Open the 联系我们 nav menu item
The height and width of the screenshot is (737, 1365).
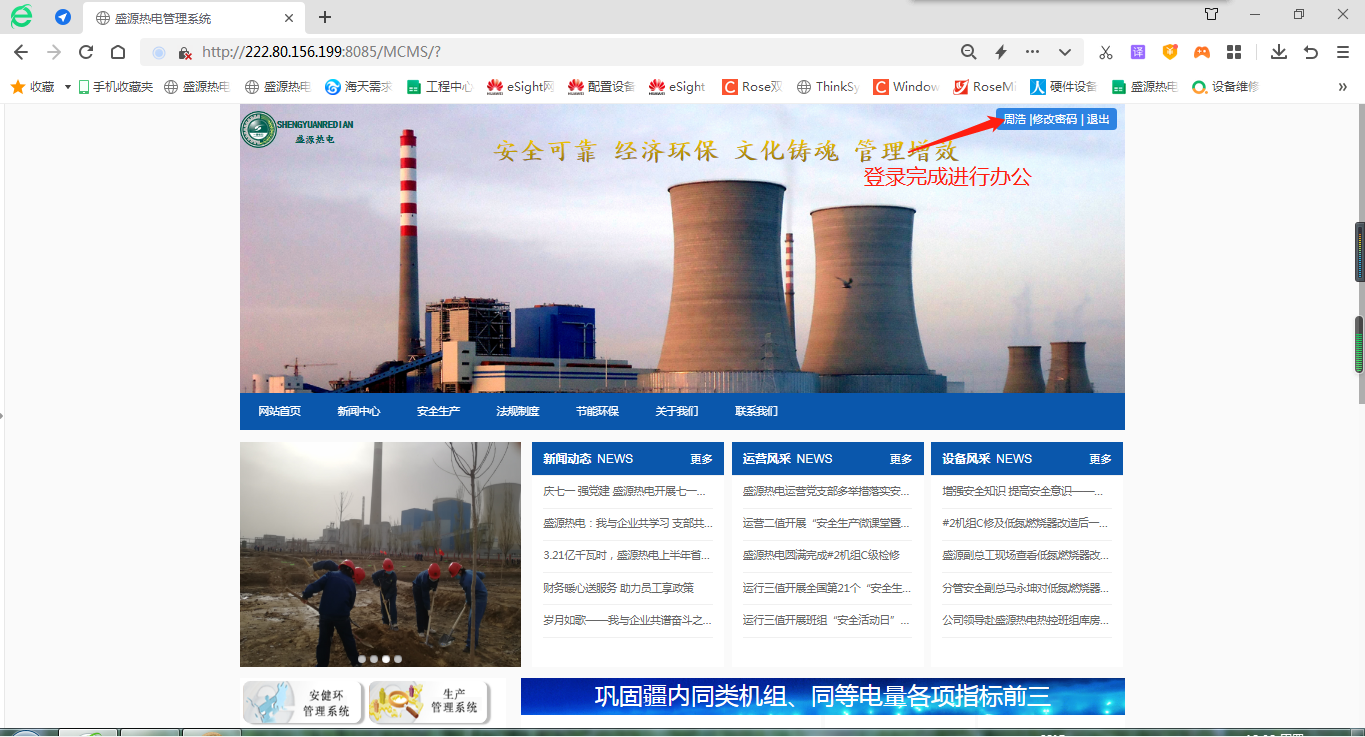pos(756,411)
